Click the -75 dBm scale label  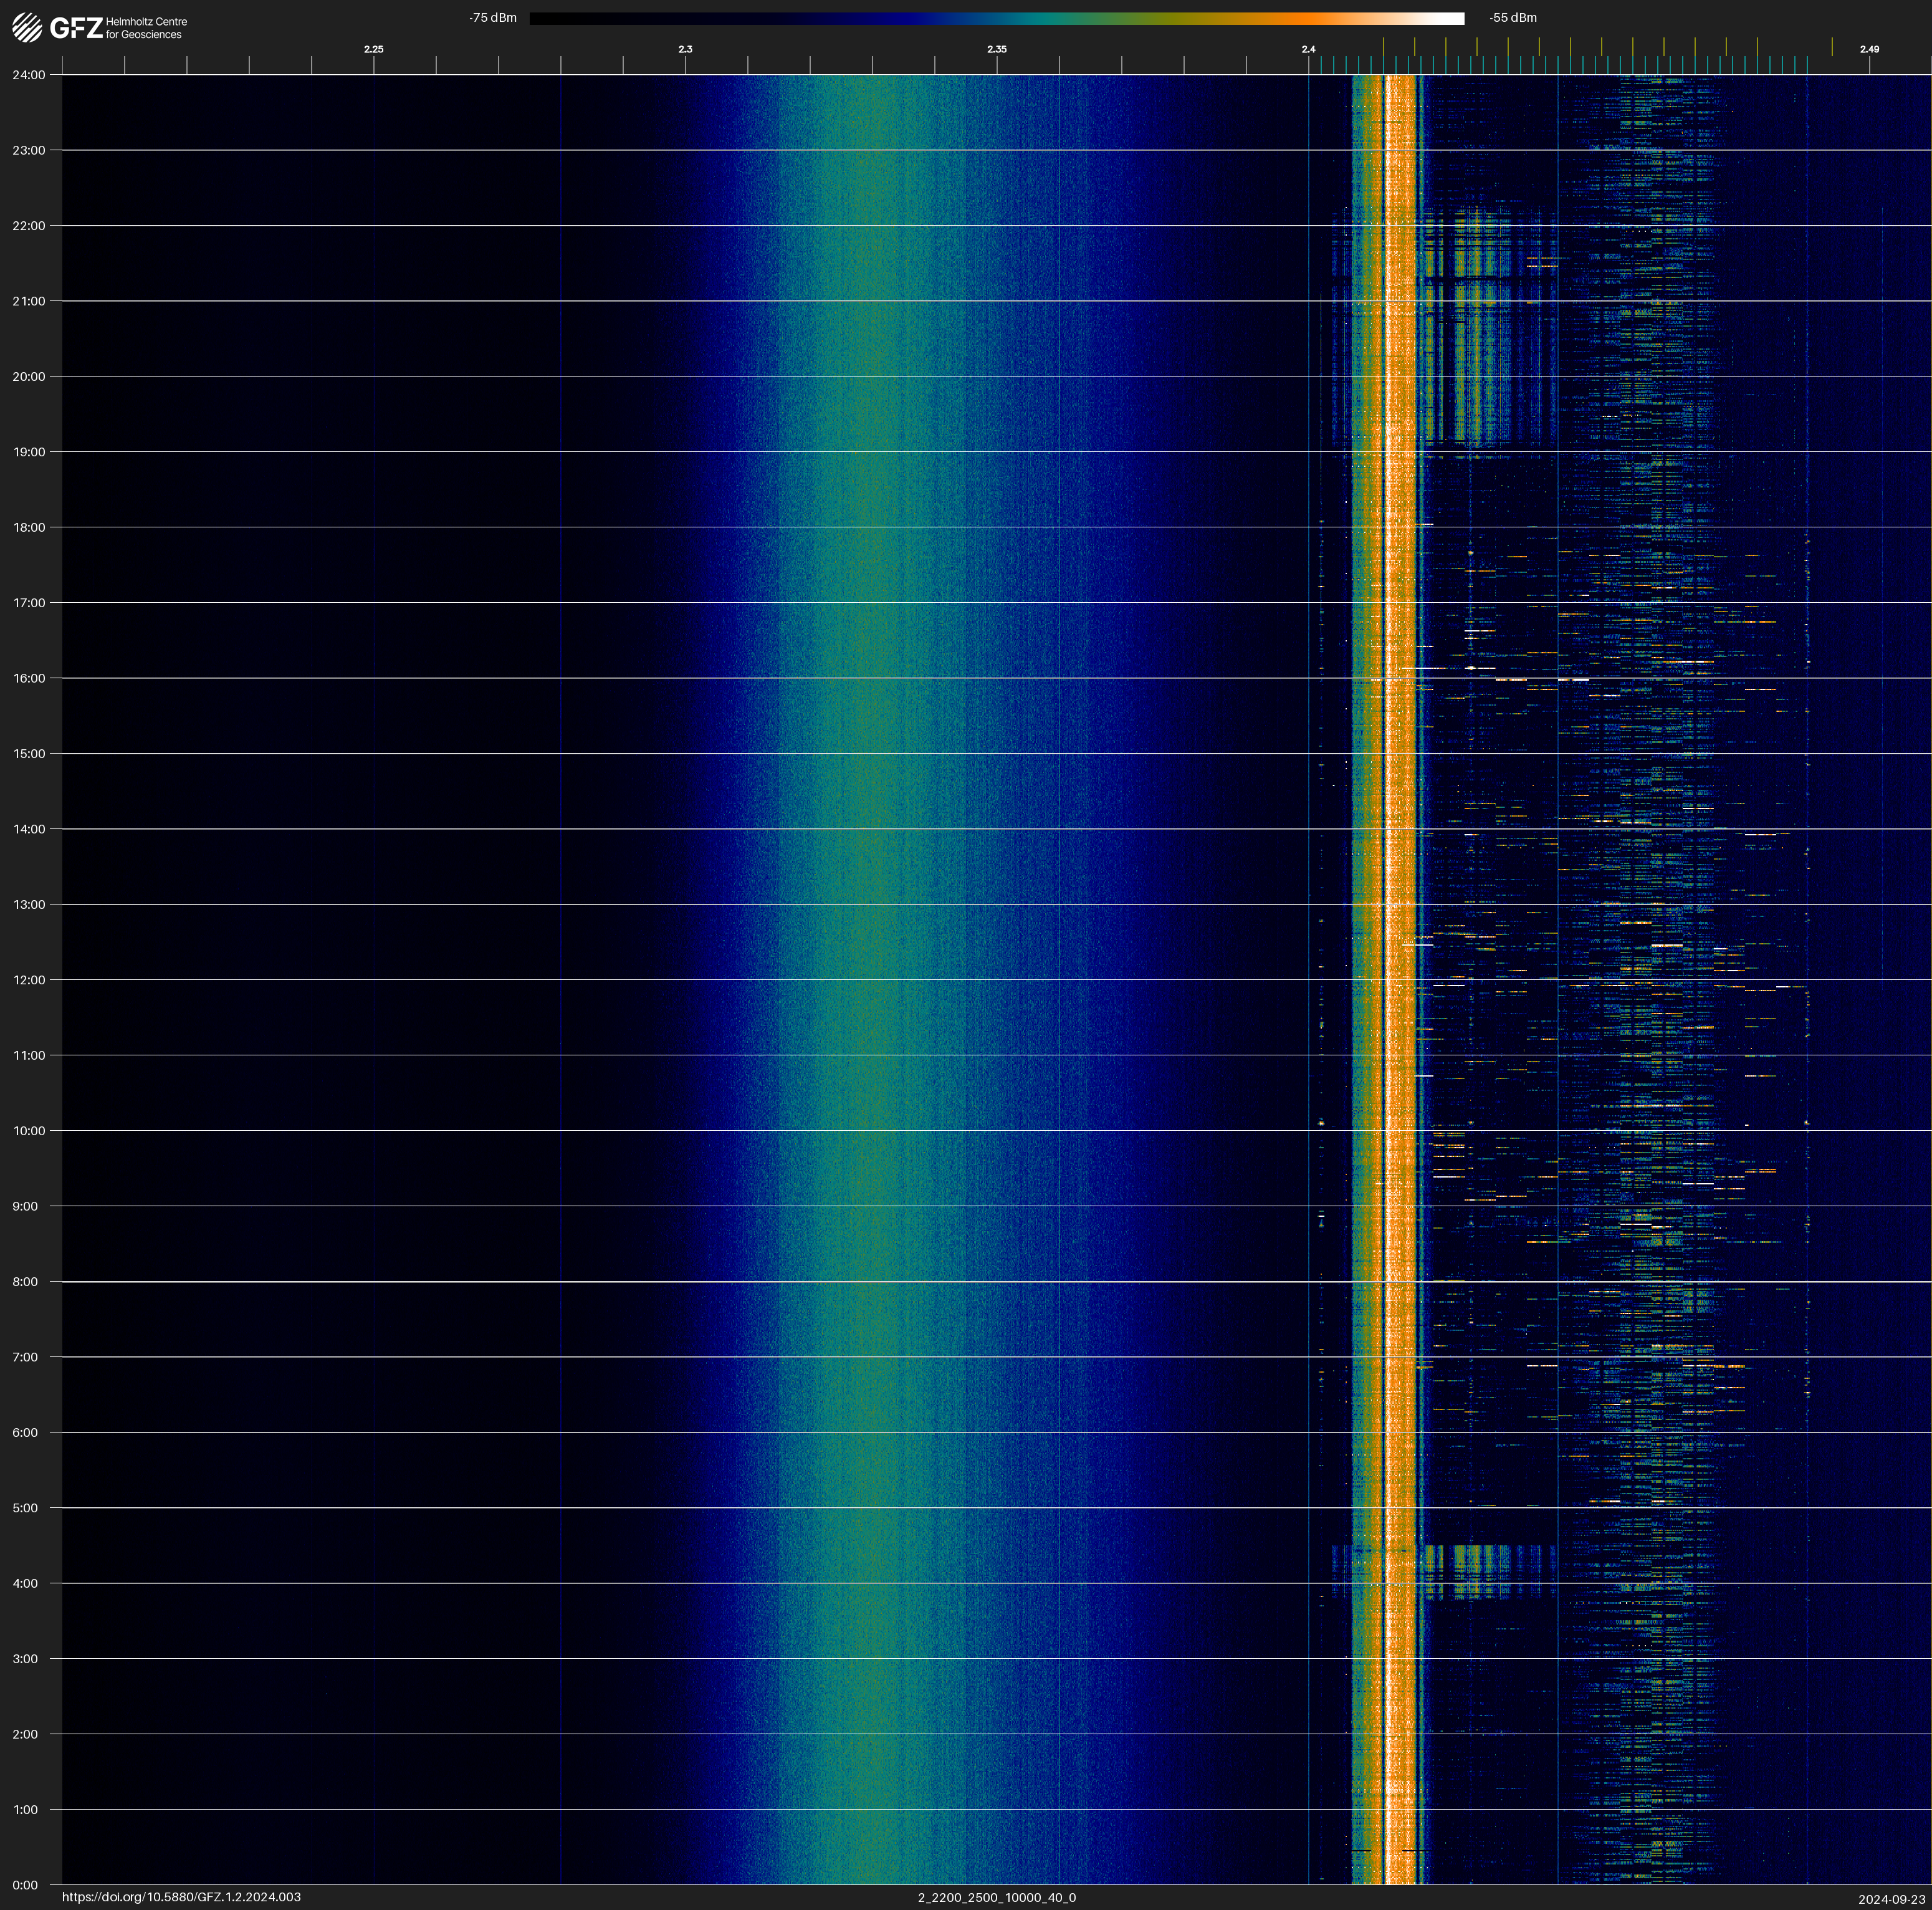(493, 18)
